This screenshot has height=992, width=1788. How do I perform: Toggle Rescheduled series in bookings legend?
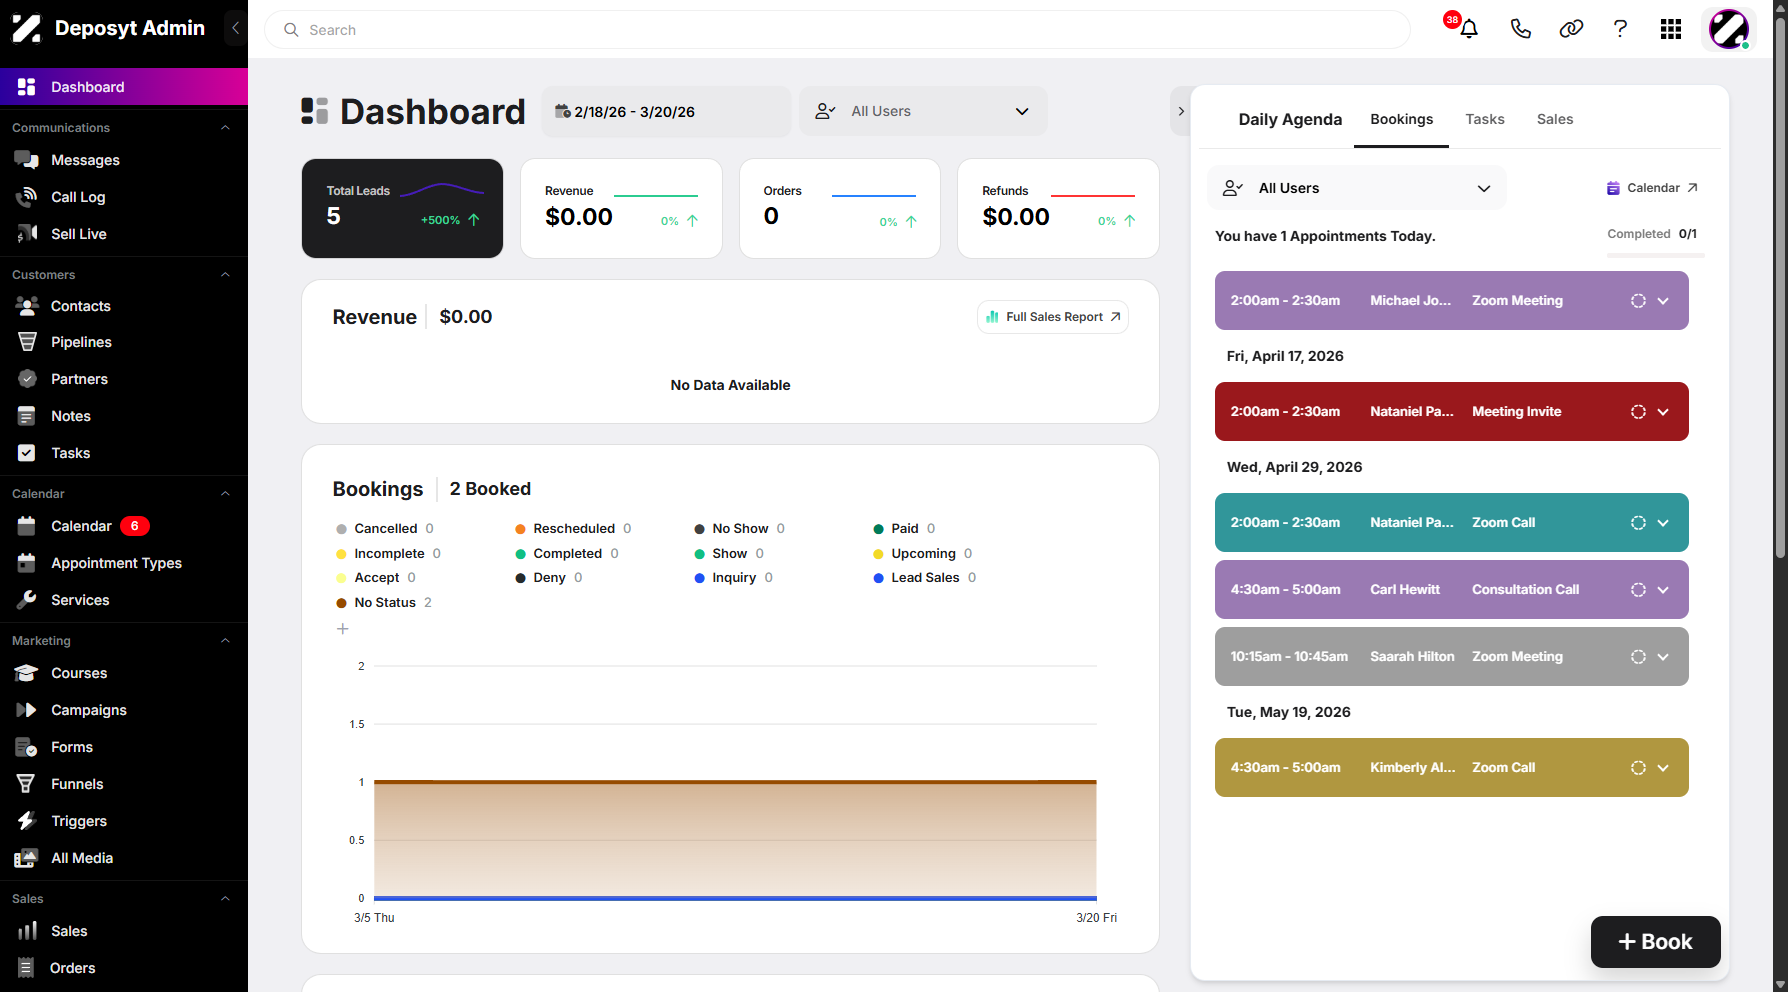tap(573, 528)
